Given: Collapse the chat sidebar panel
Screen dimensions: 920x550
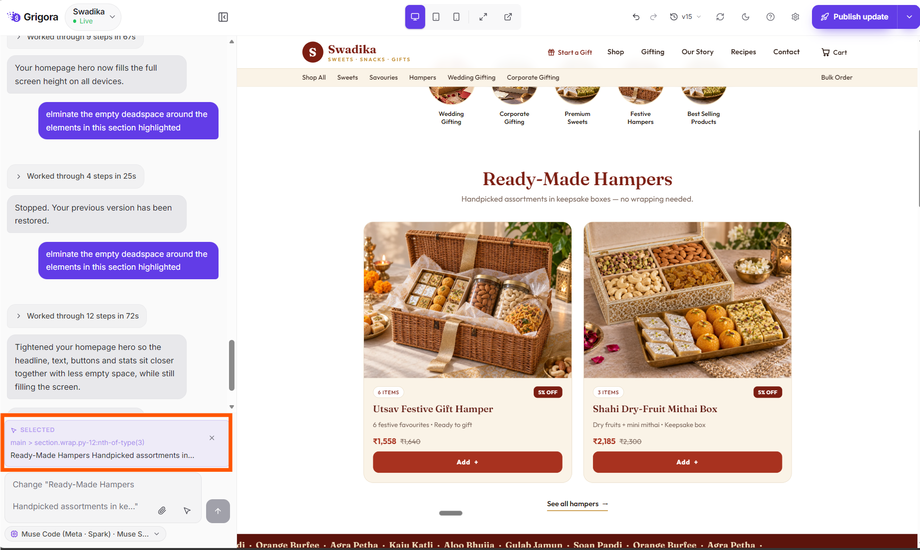Looking at the screenshot, I should (223, 17).
